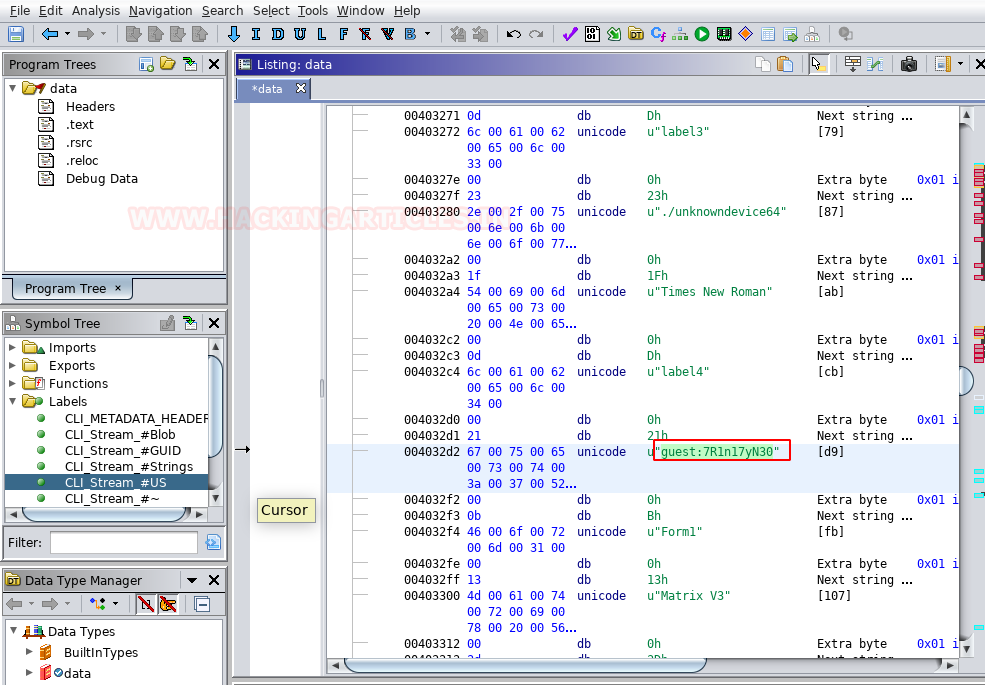The width and height of the screenshot is (985, 685).
Task: Click the blue down arrow navigation direction icon
Action: click(234, 34)
